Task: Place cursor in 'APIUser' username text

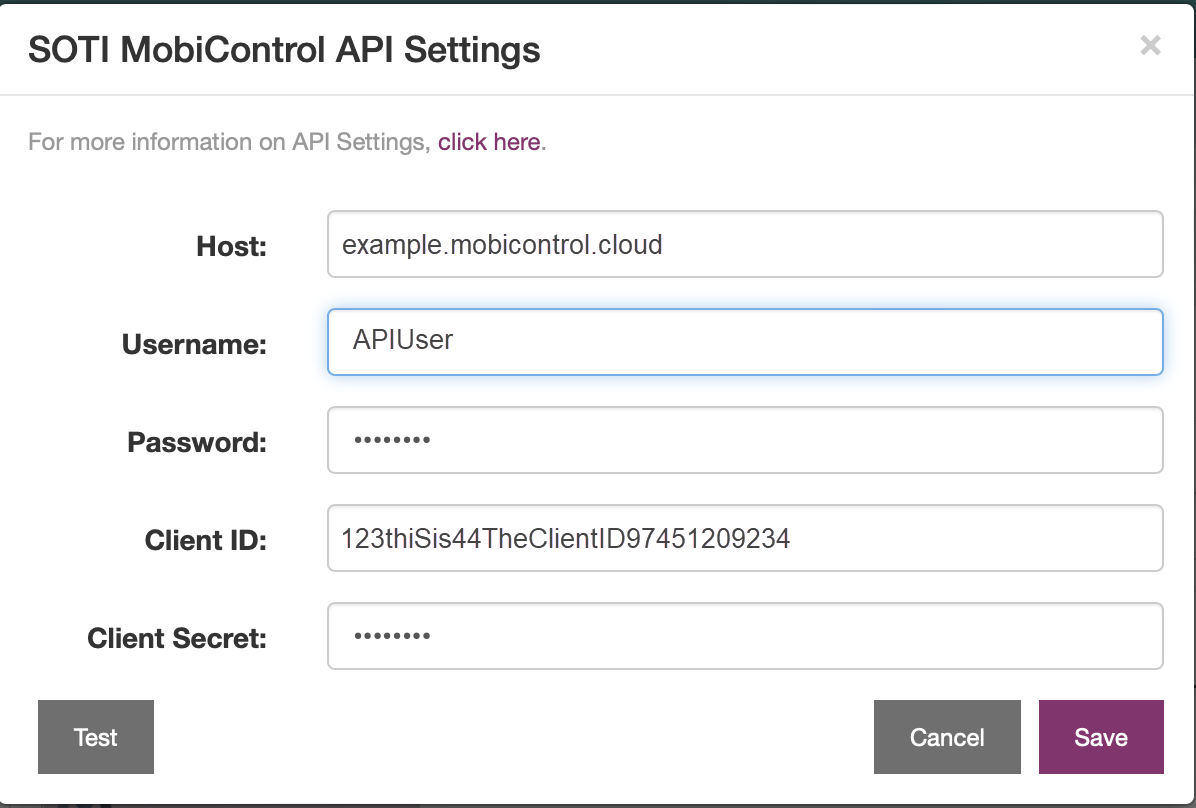Action: (403, 340)
